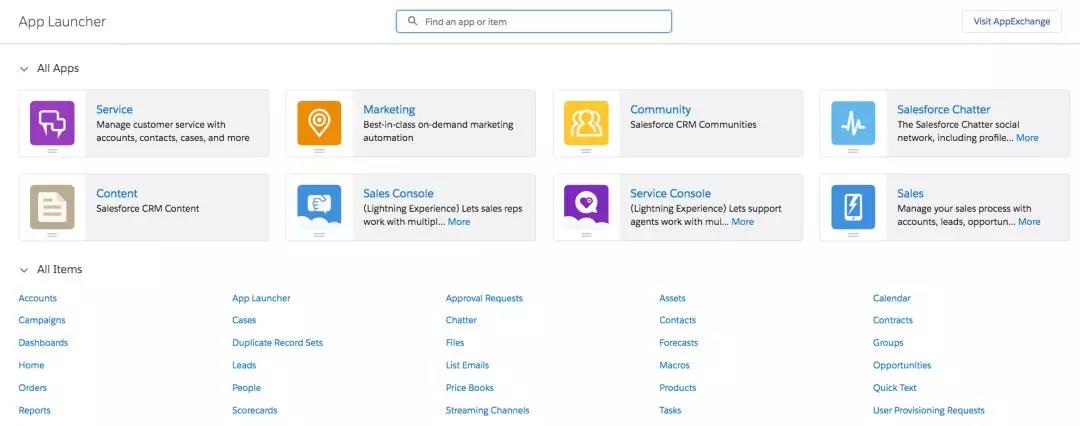Select the Duplicate Record Sets item
This screenshot has height=426, width=1080.
click(x=277, y=343)
